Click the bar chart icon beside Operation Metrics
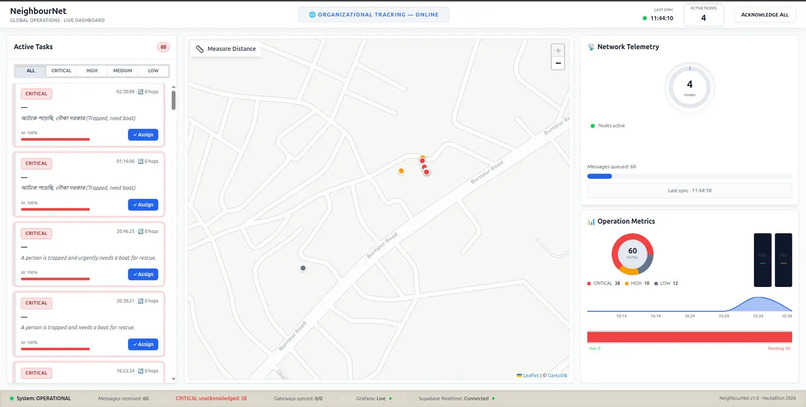The height and width of the screenshot is (407, 806). [x=591, y=221]
